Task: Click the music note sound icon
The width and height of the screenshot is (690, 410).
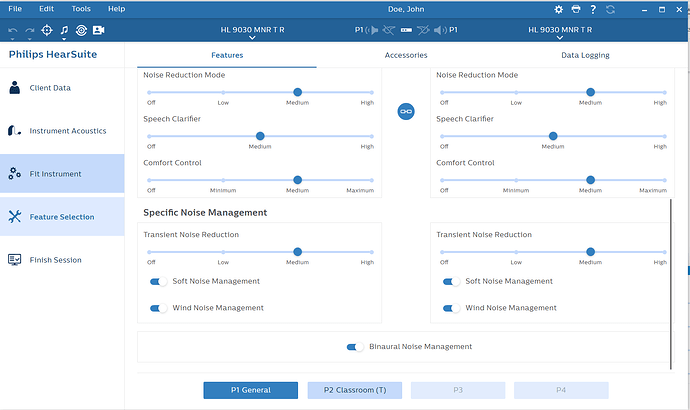Action: click(x=64, y=29)
